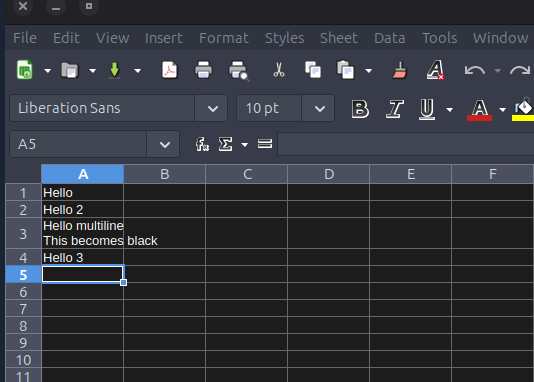Image resolution: width=534 pixels, height=382 pixels.
Task: Select cell containing "Hello 3"
Action: click(x=82, y=257)
